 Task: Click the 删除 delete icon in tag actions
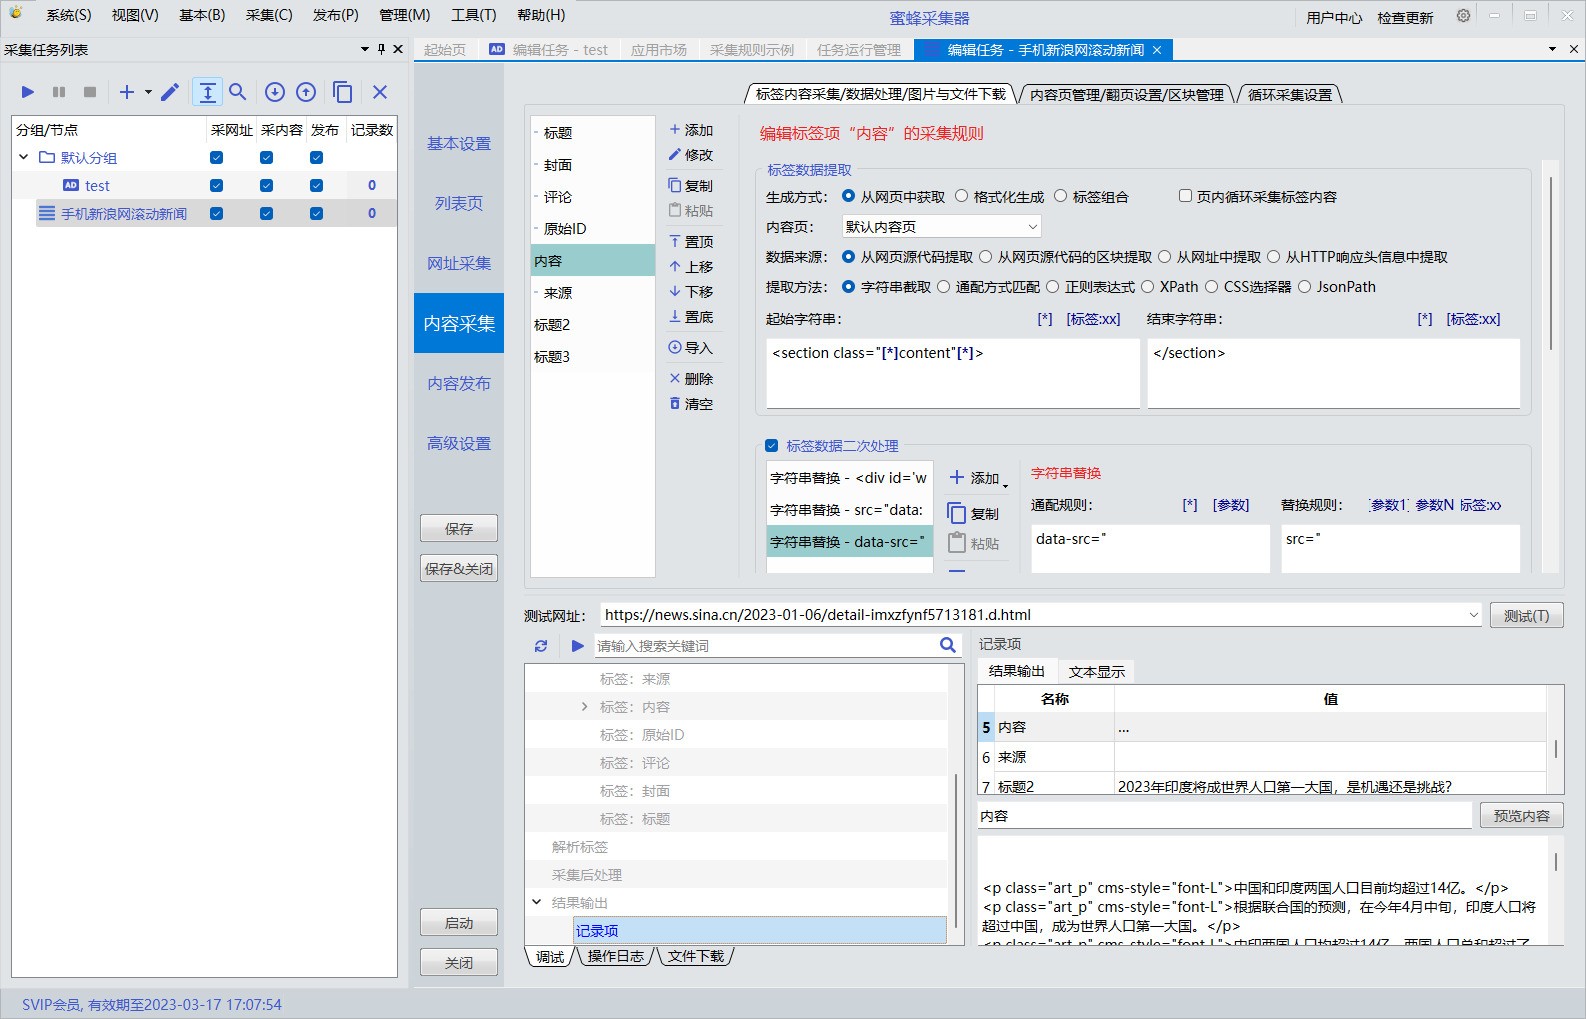675,379
